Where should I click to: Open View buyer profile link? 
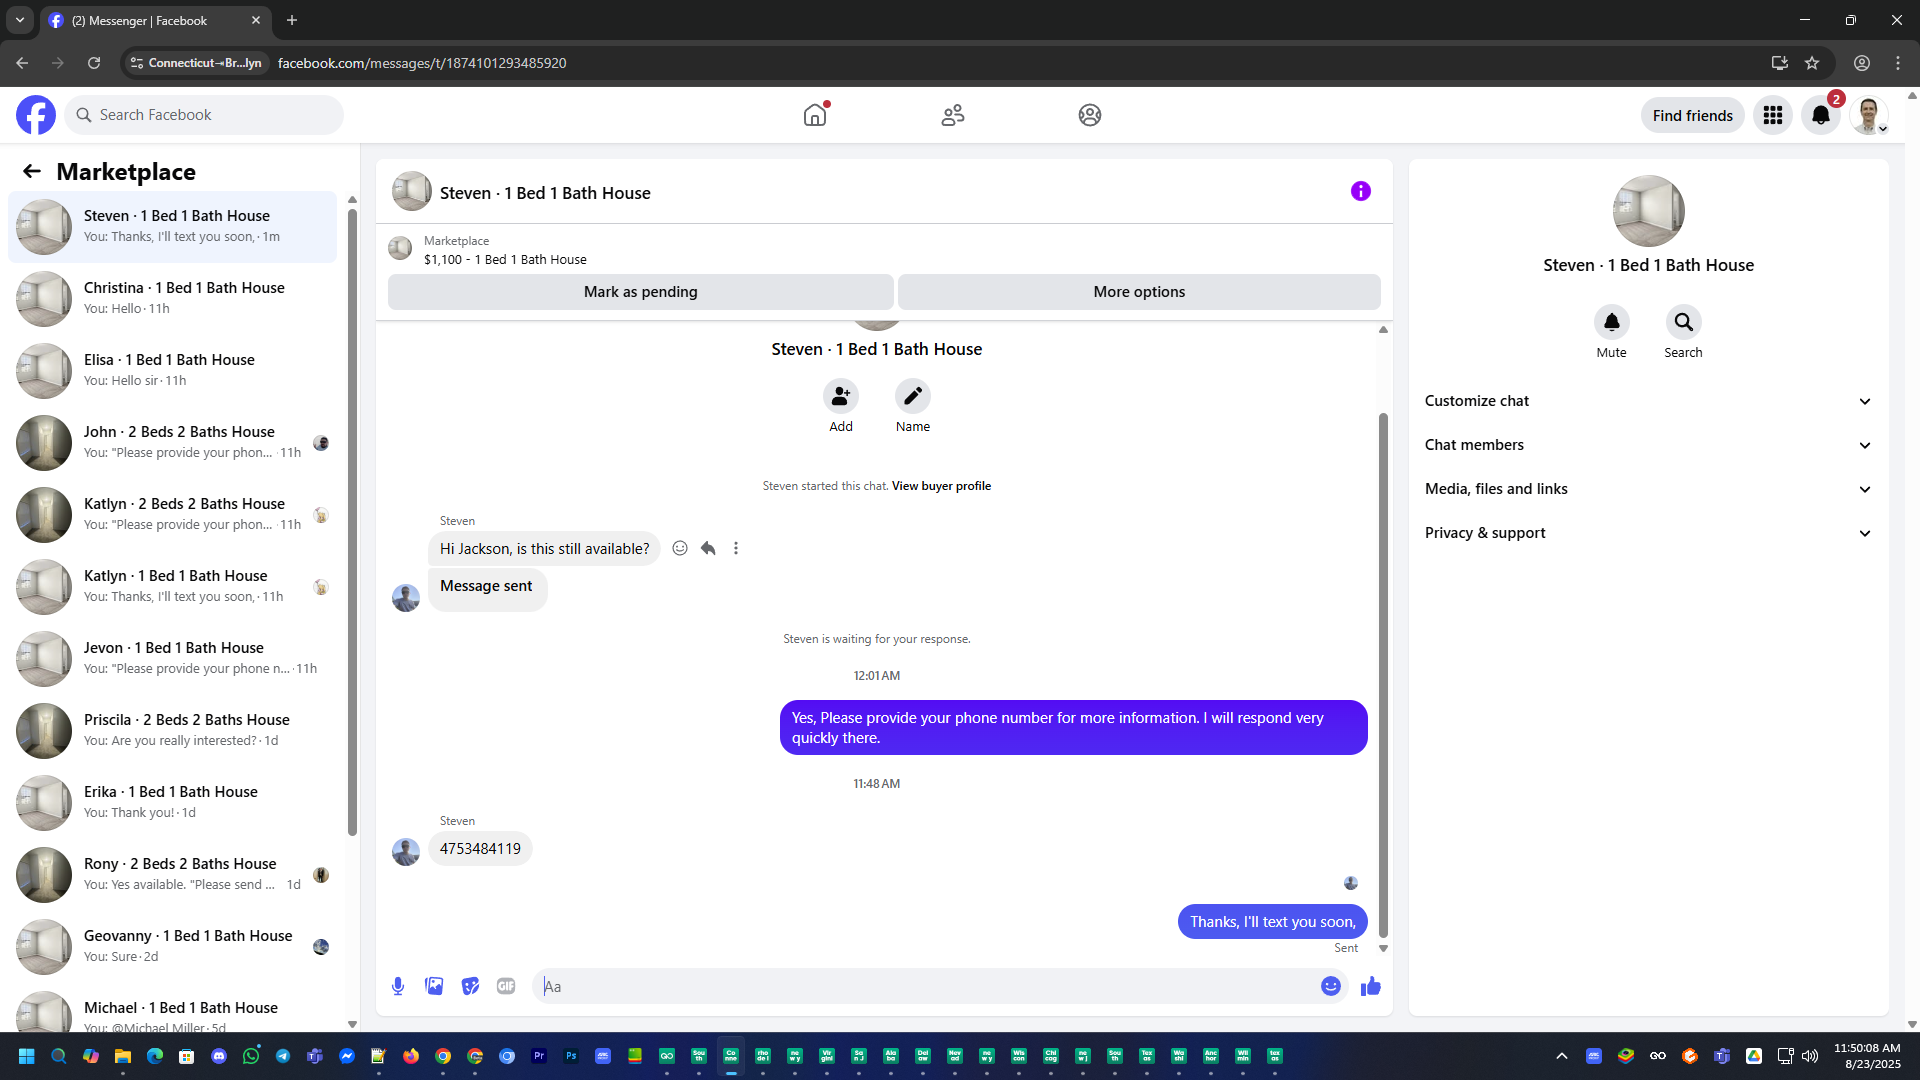coord(941,486)
